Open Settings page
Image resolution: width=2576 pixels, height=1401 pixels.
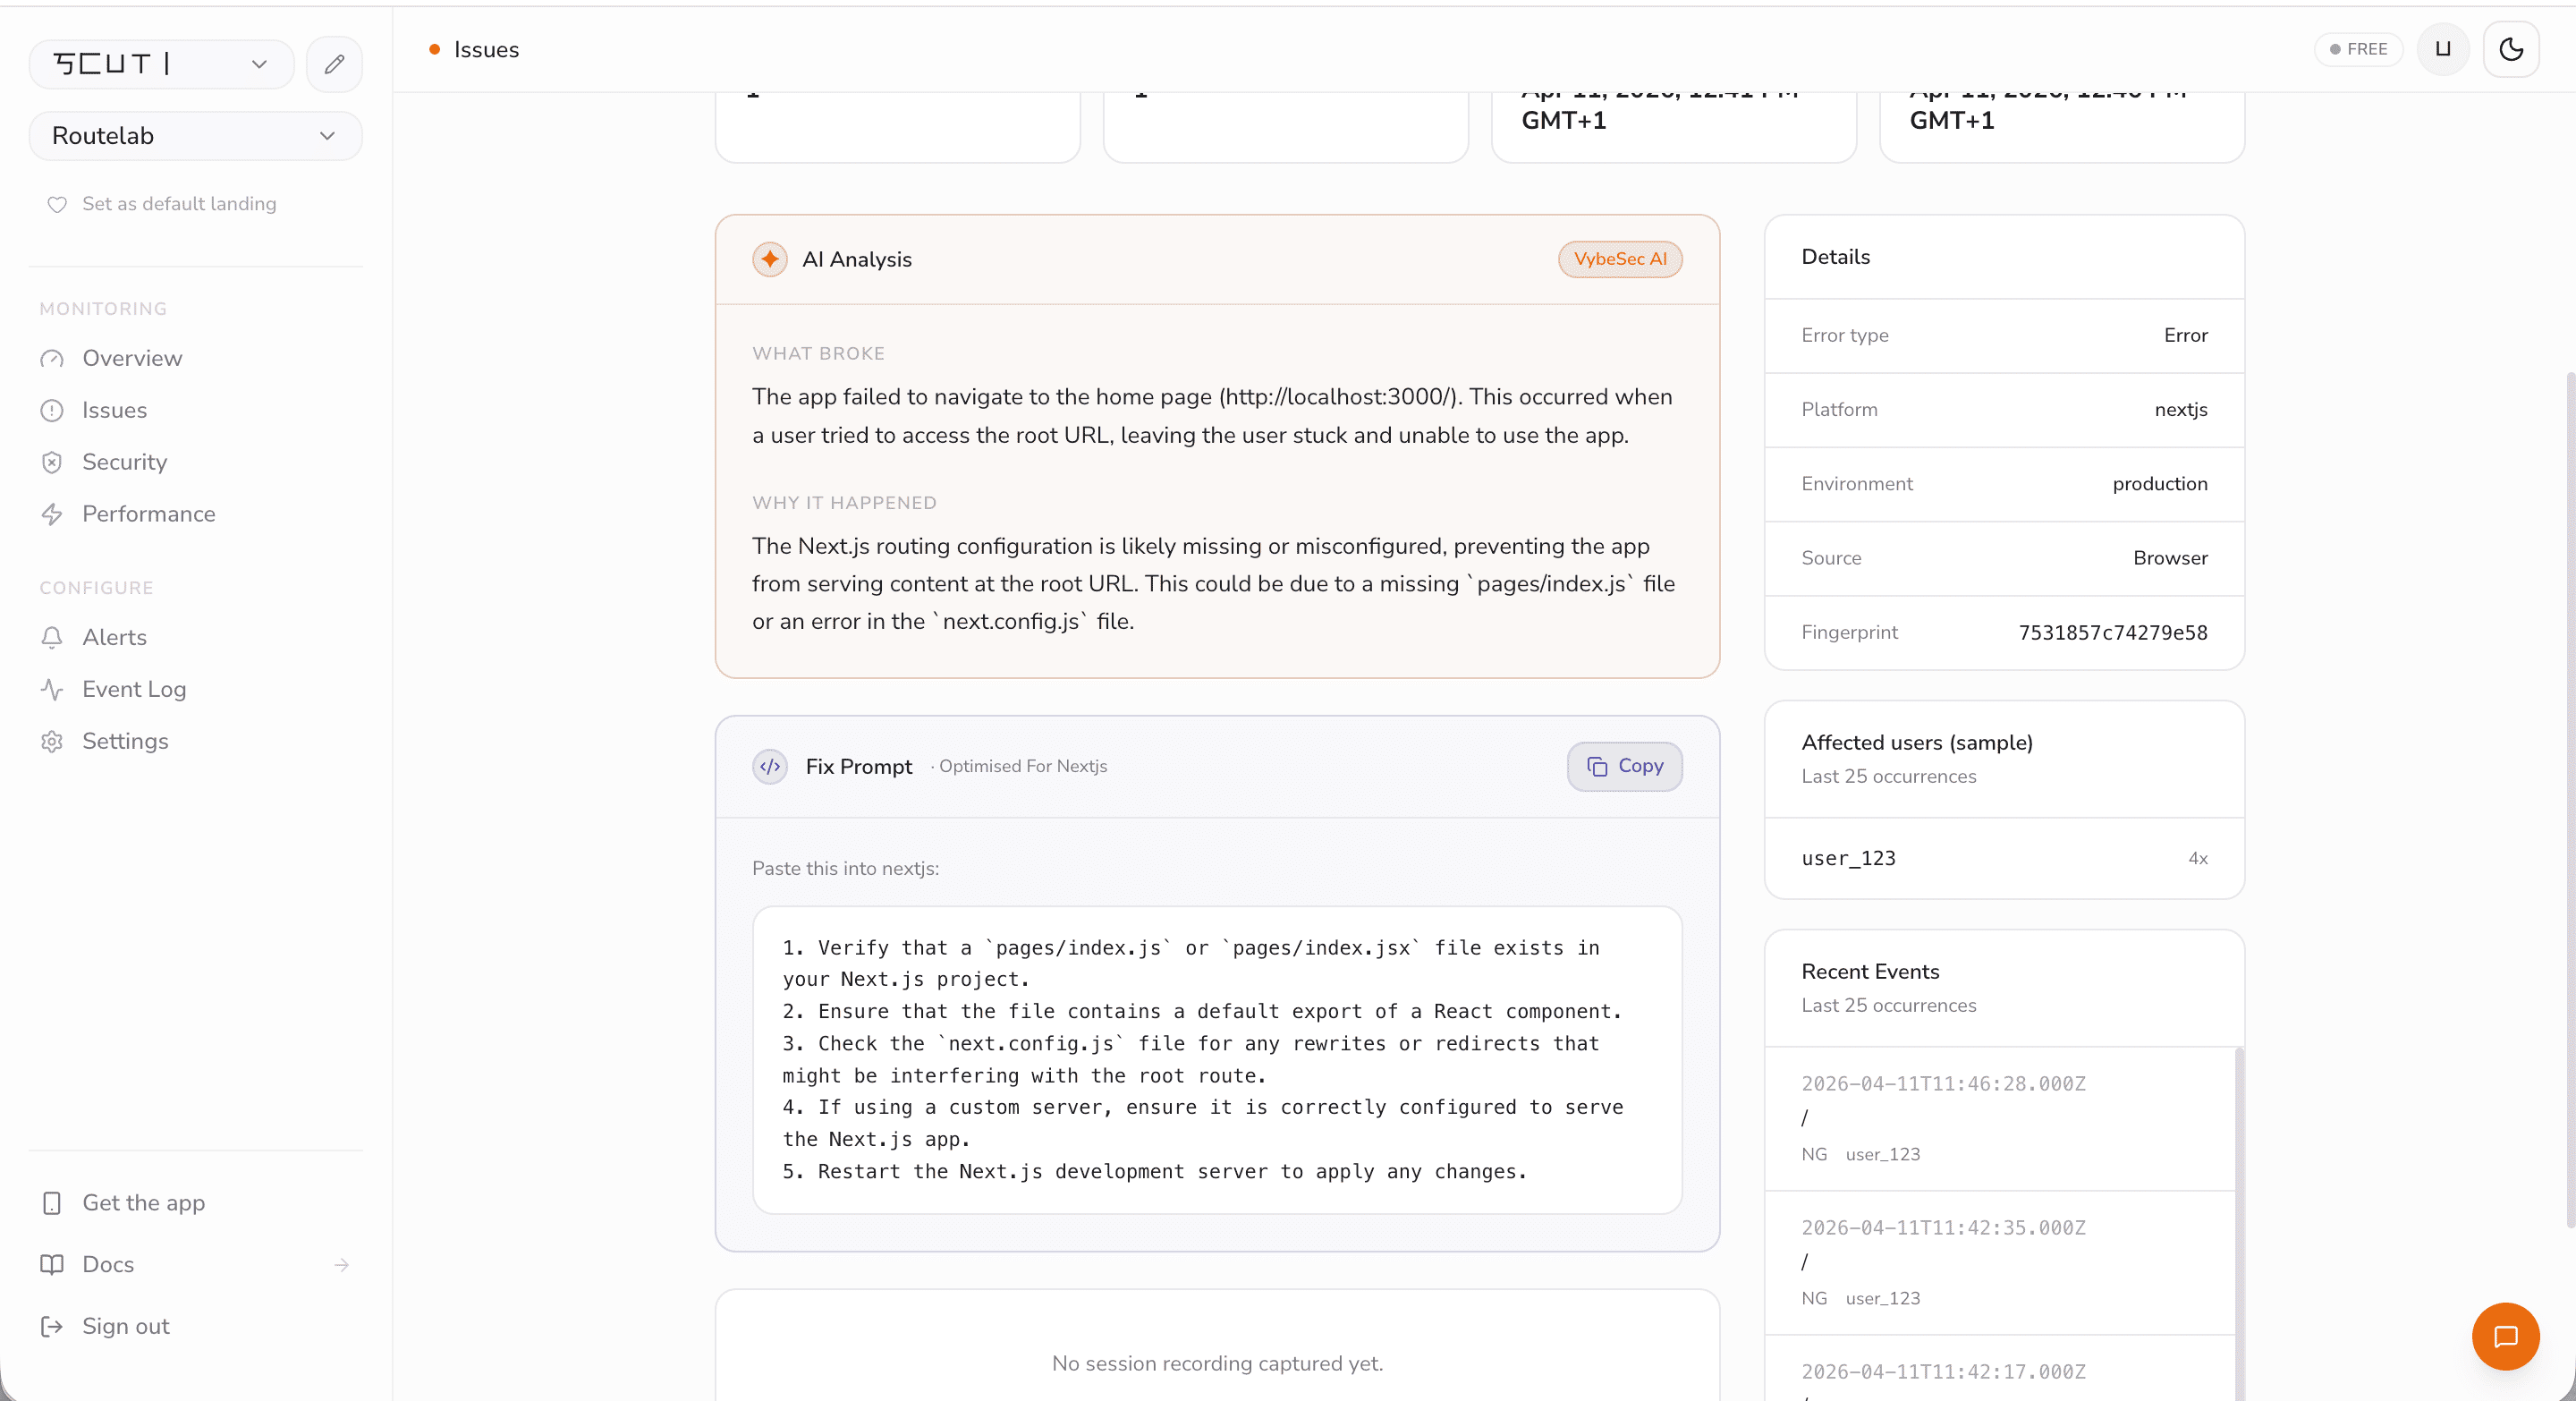pos(125,742)
